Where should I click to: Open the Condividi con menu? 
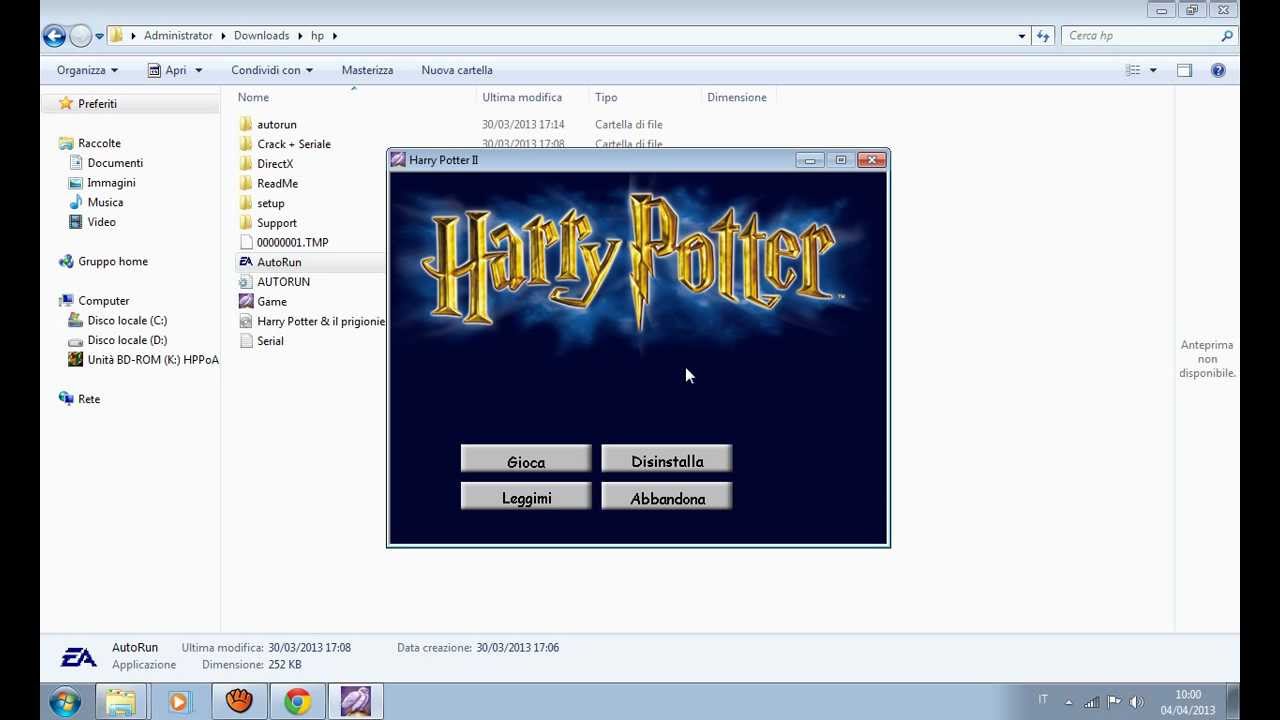tap(272, 70)
